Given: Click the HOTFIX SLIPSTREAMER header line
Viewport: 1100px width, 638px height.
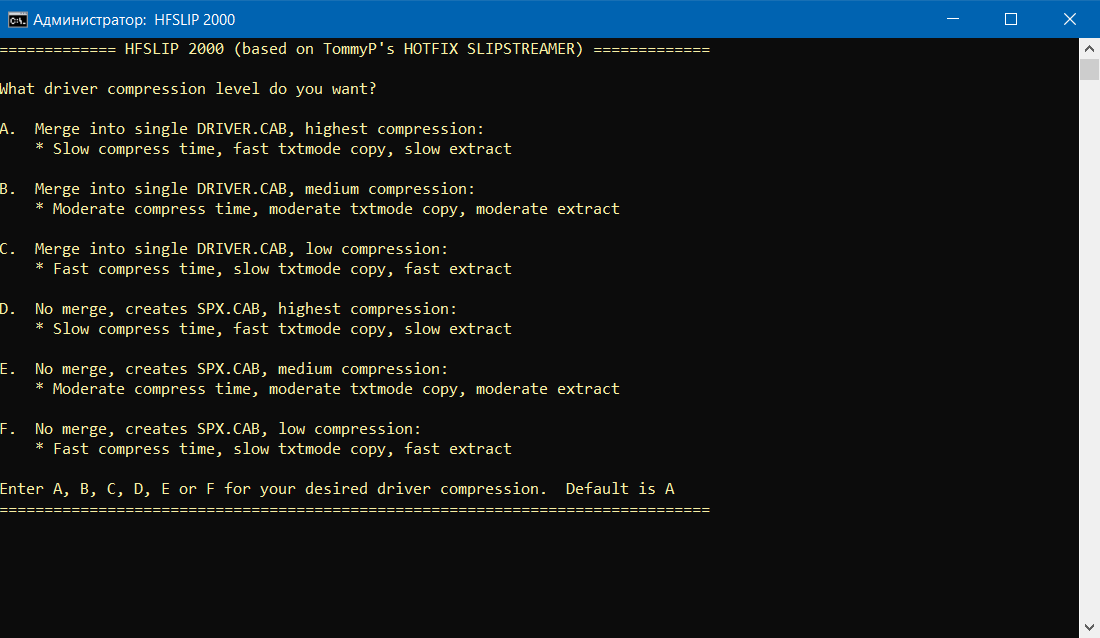Looking at the screenshot, I should [354, 49].
